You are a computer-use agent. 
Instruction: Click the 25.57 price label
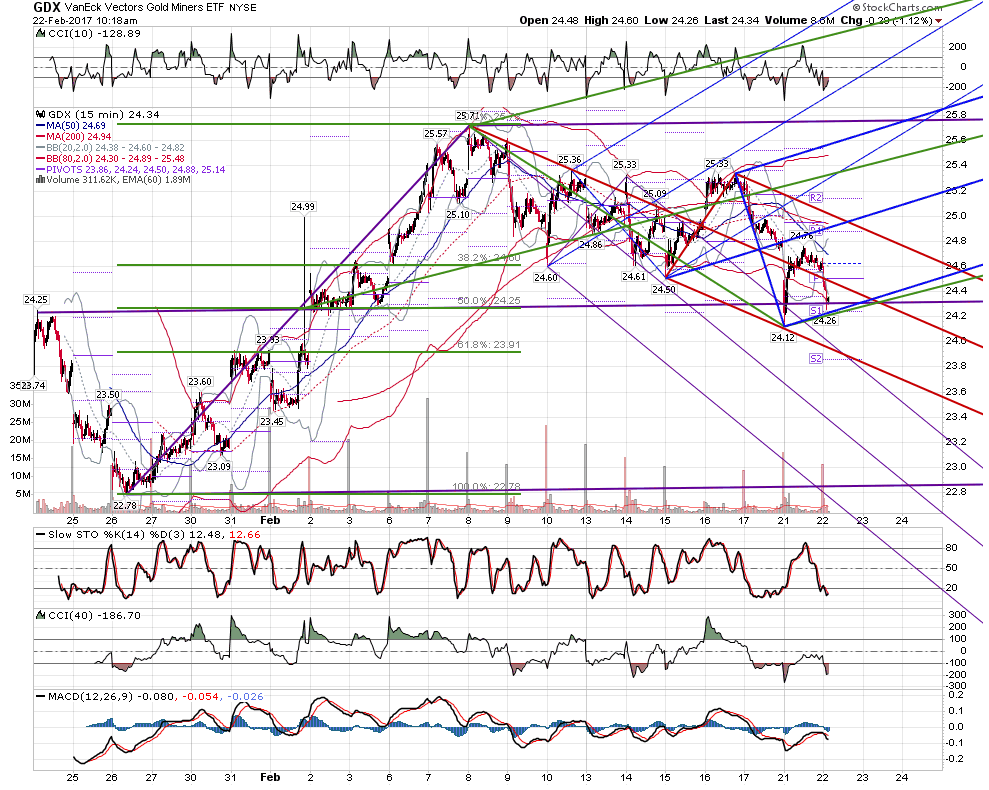point(436,134)
